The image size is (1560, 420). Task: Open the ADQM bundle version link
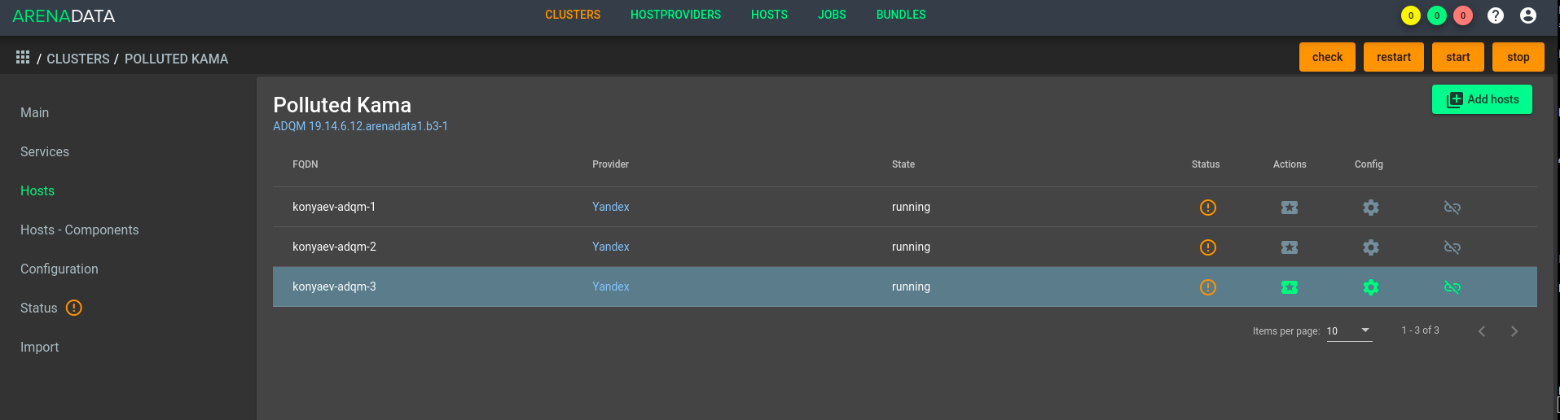coord(366,127)
